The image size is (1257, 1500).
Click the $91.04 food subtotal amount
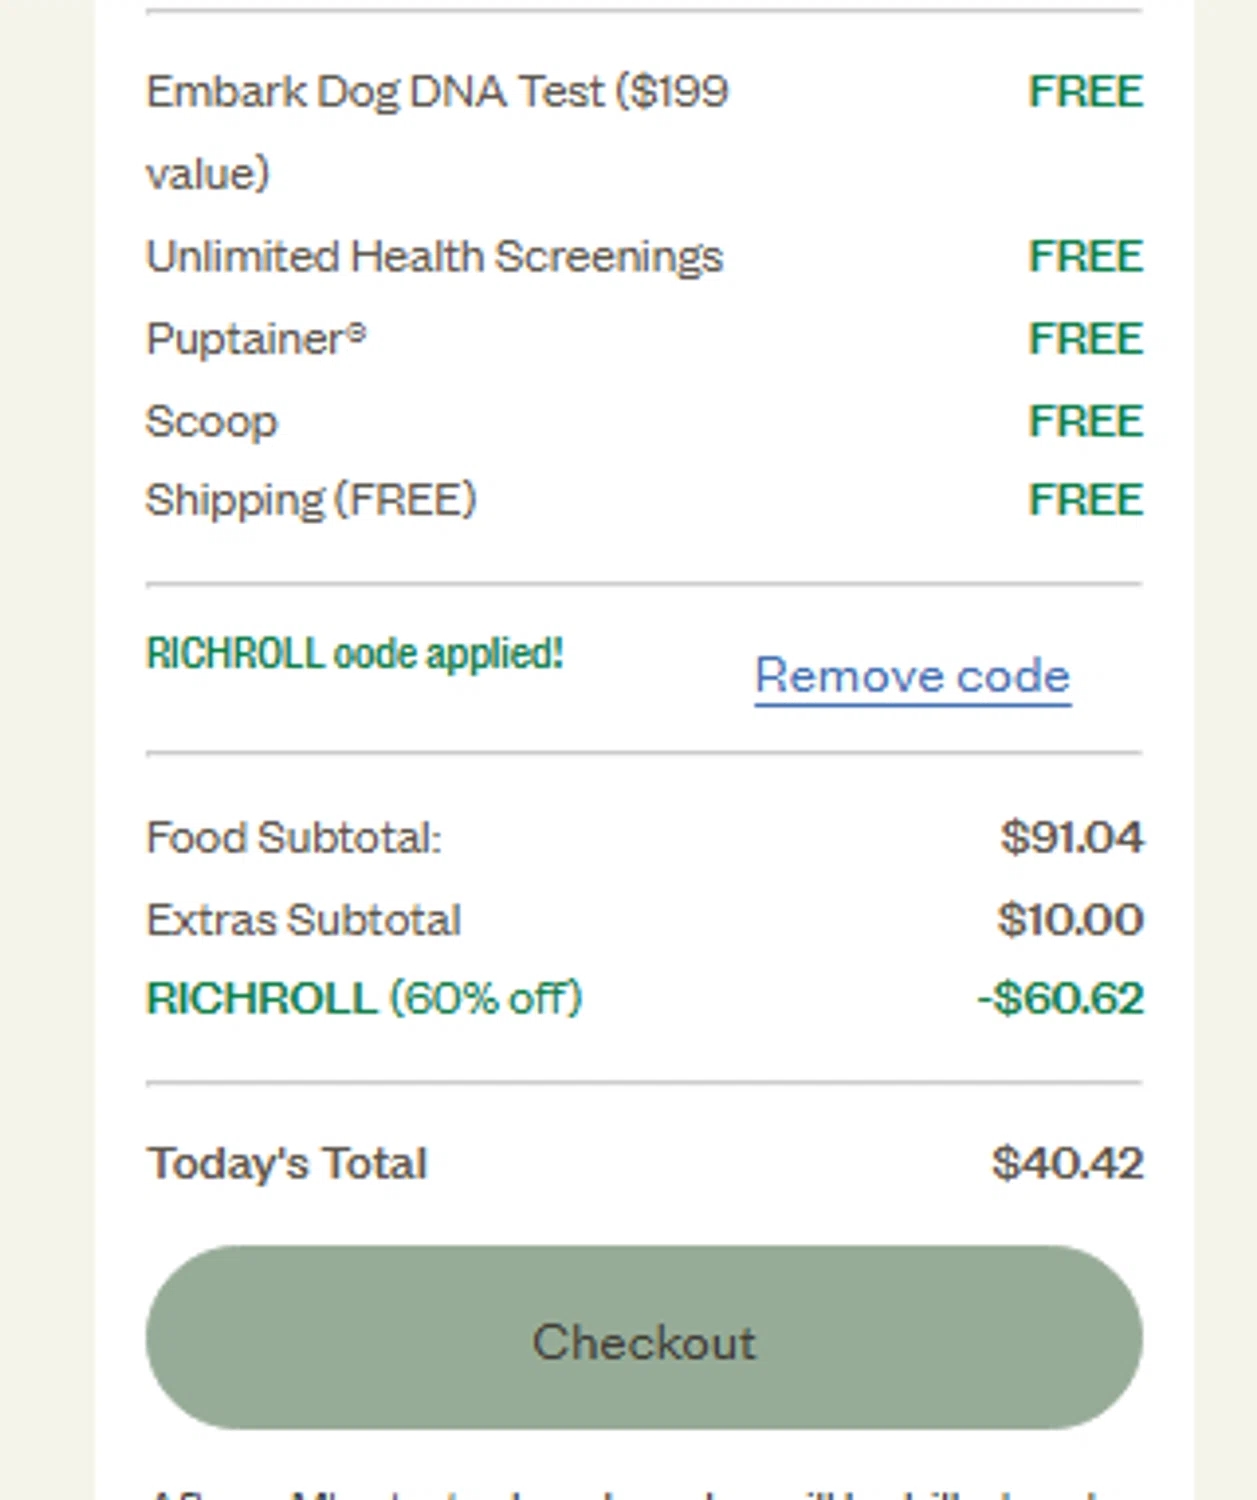click(1071, 837)
